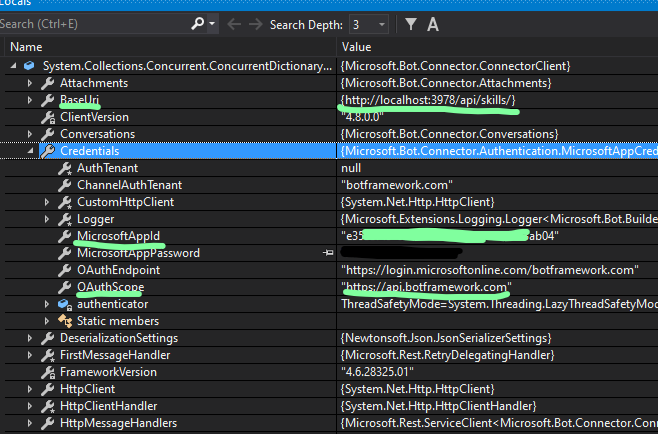Screen dimensions: 658x434
Task: Select the OAuthEndpoint row name
Action: tap(118, 270)
